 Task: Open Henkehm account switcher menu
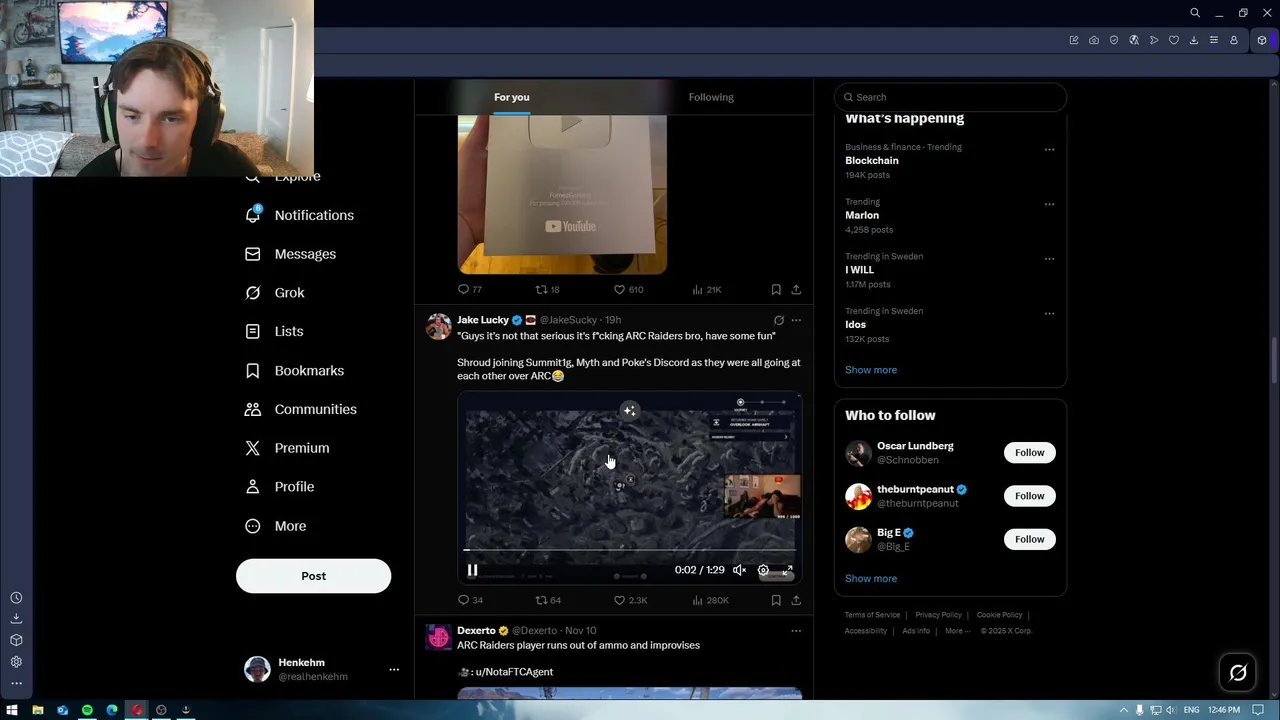pyautogui.click(x=394, y=670)
